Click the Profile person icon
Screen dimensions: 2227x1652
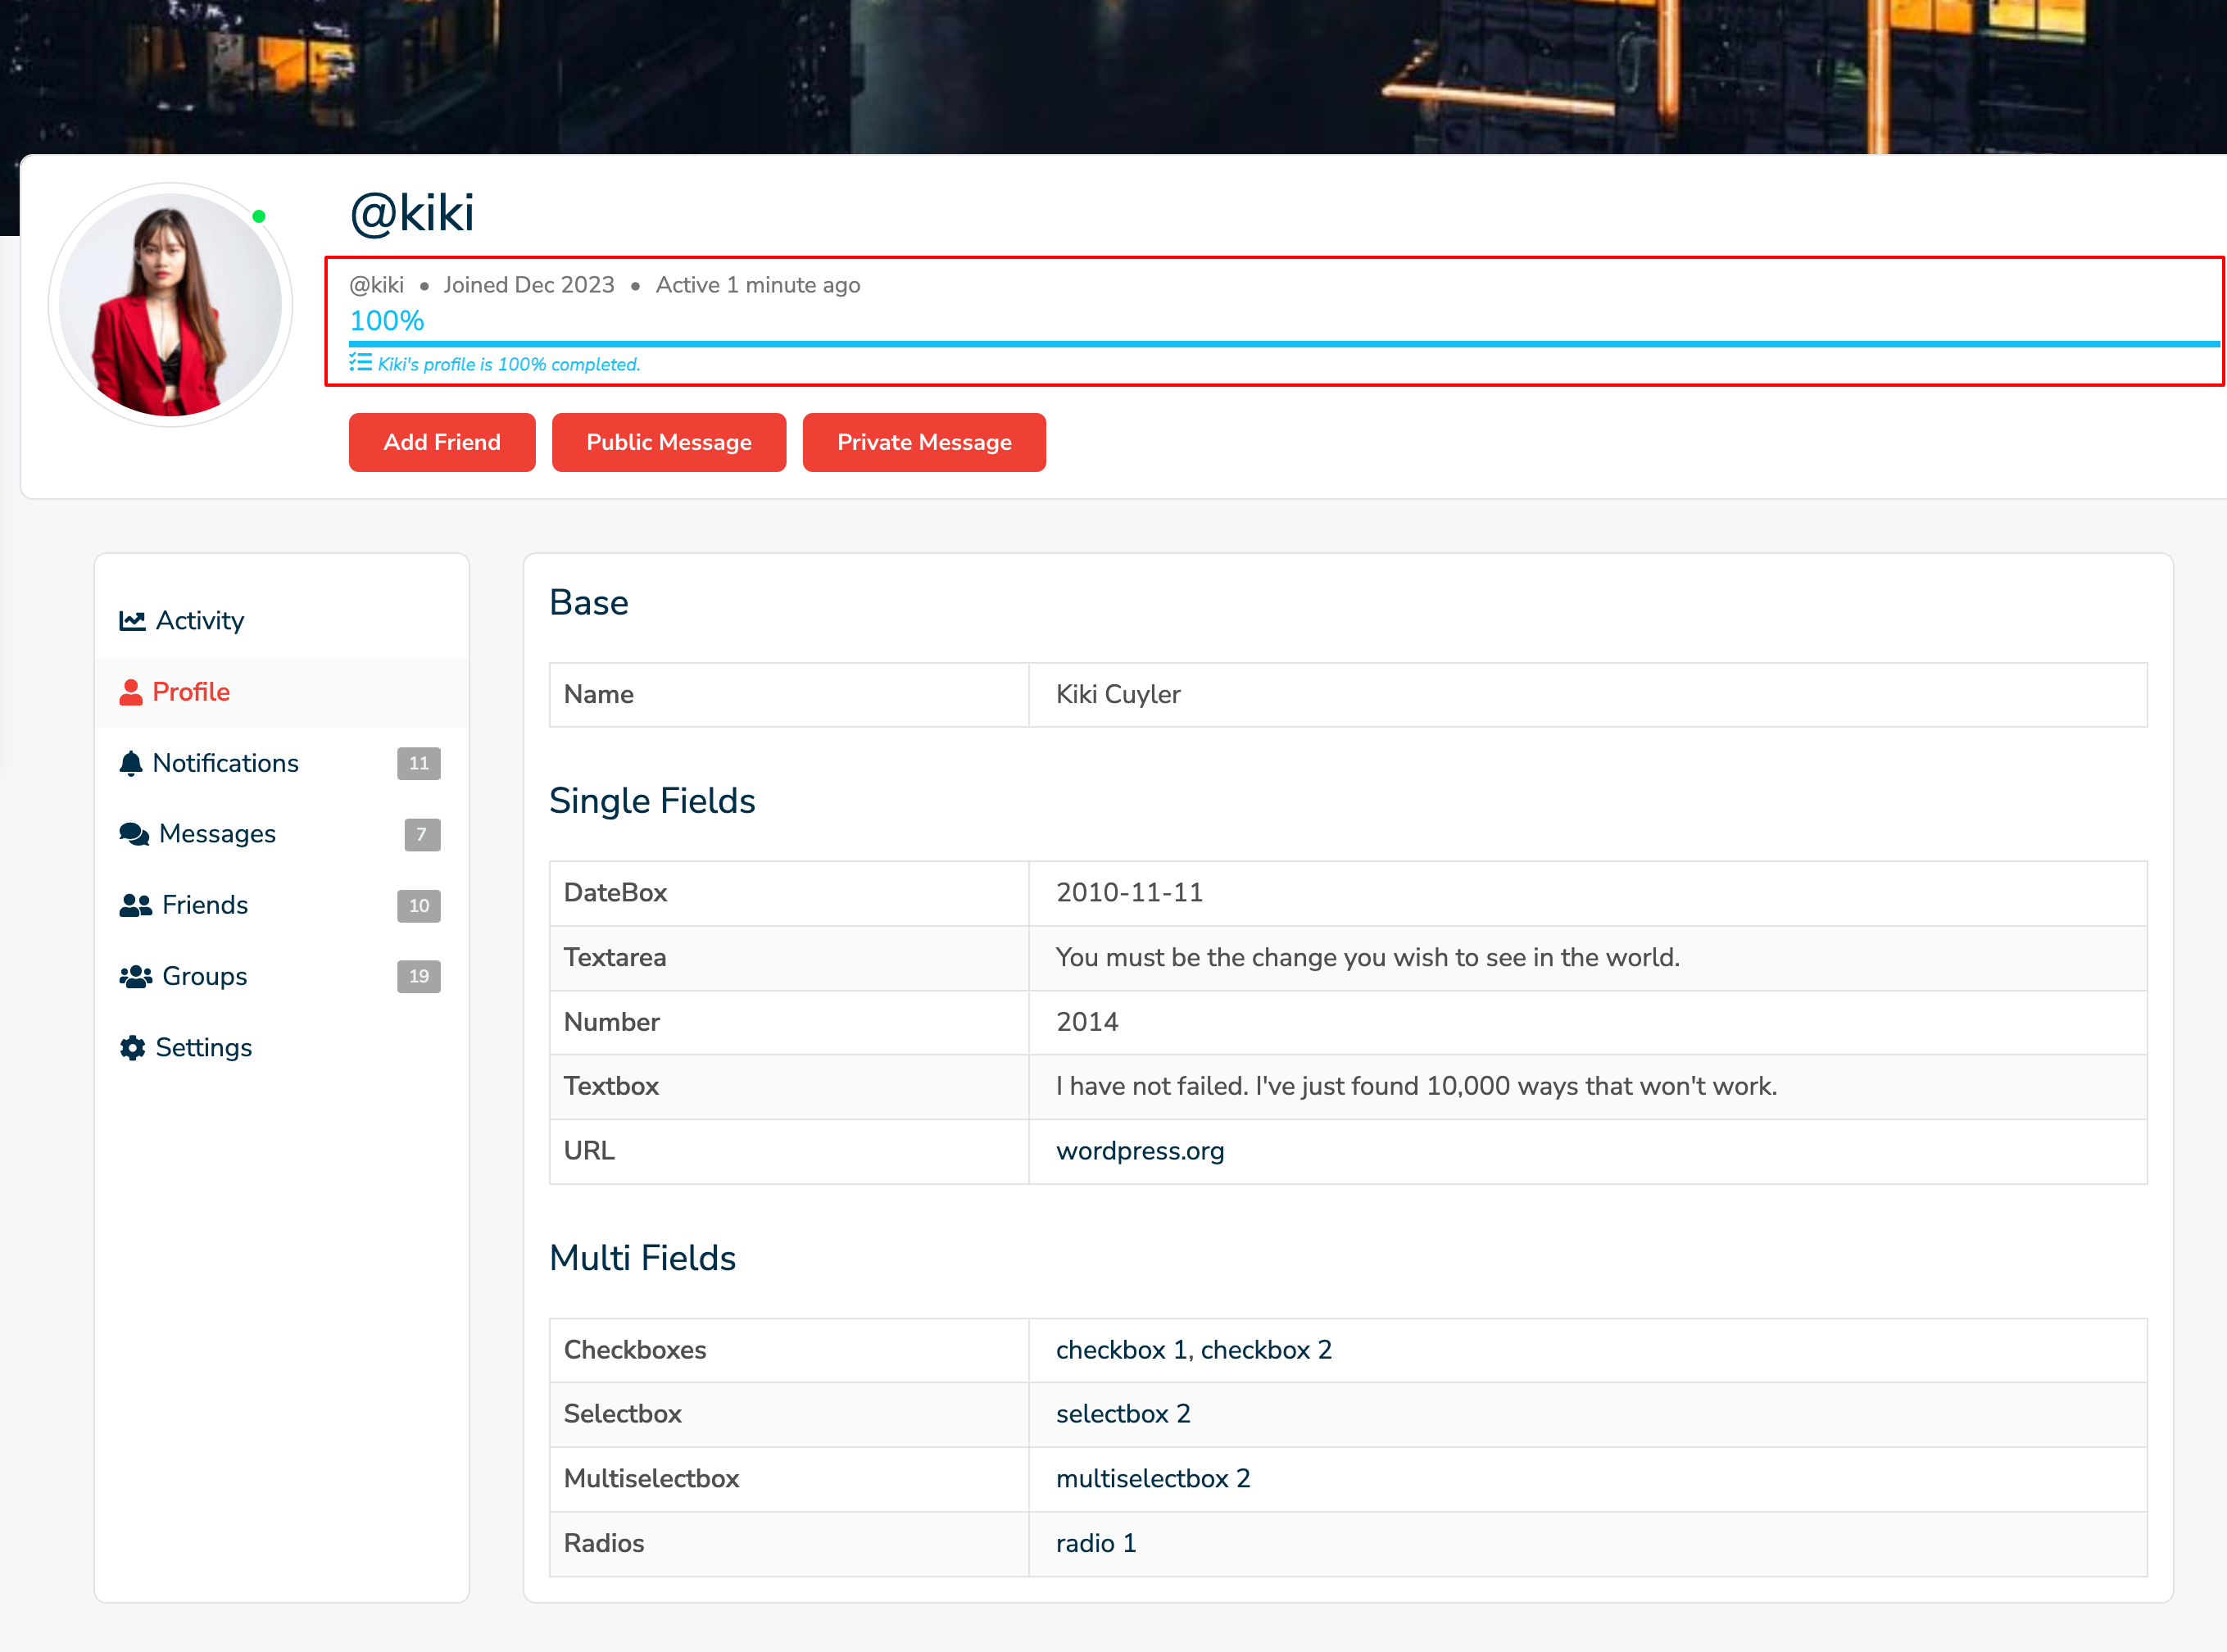coord(132,691)
